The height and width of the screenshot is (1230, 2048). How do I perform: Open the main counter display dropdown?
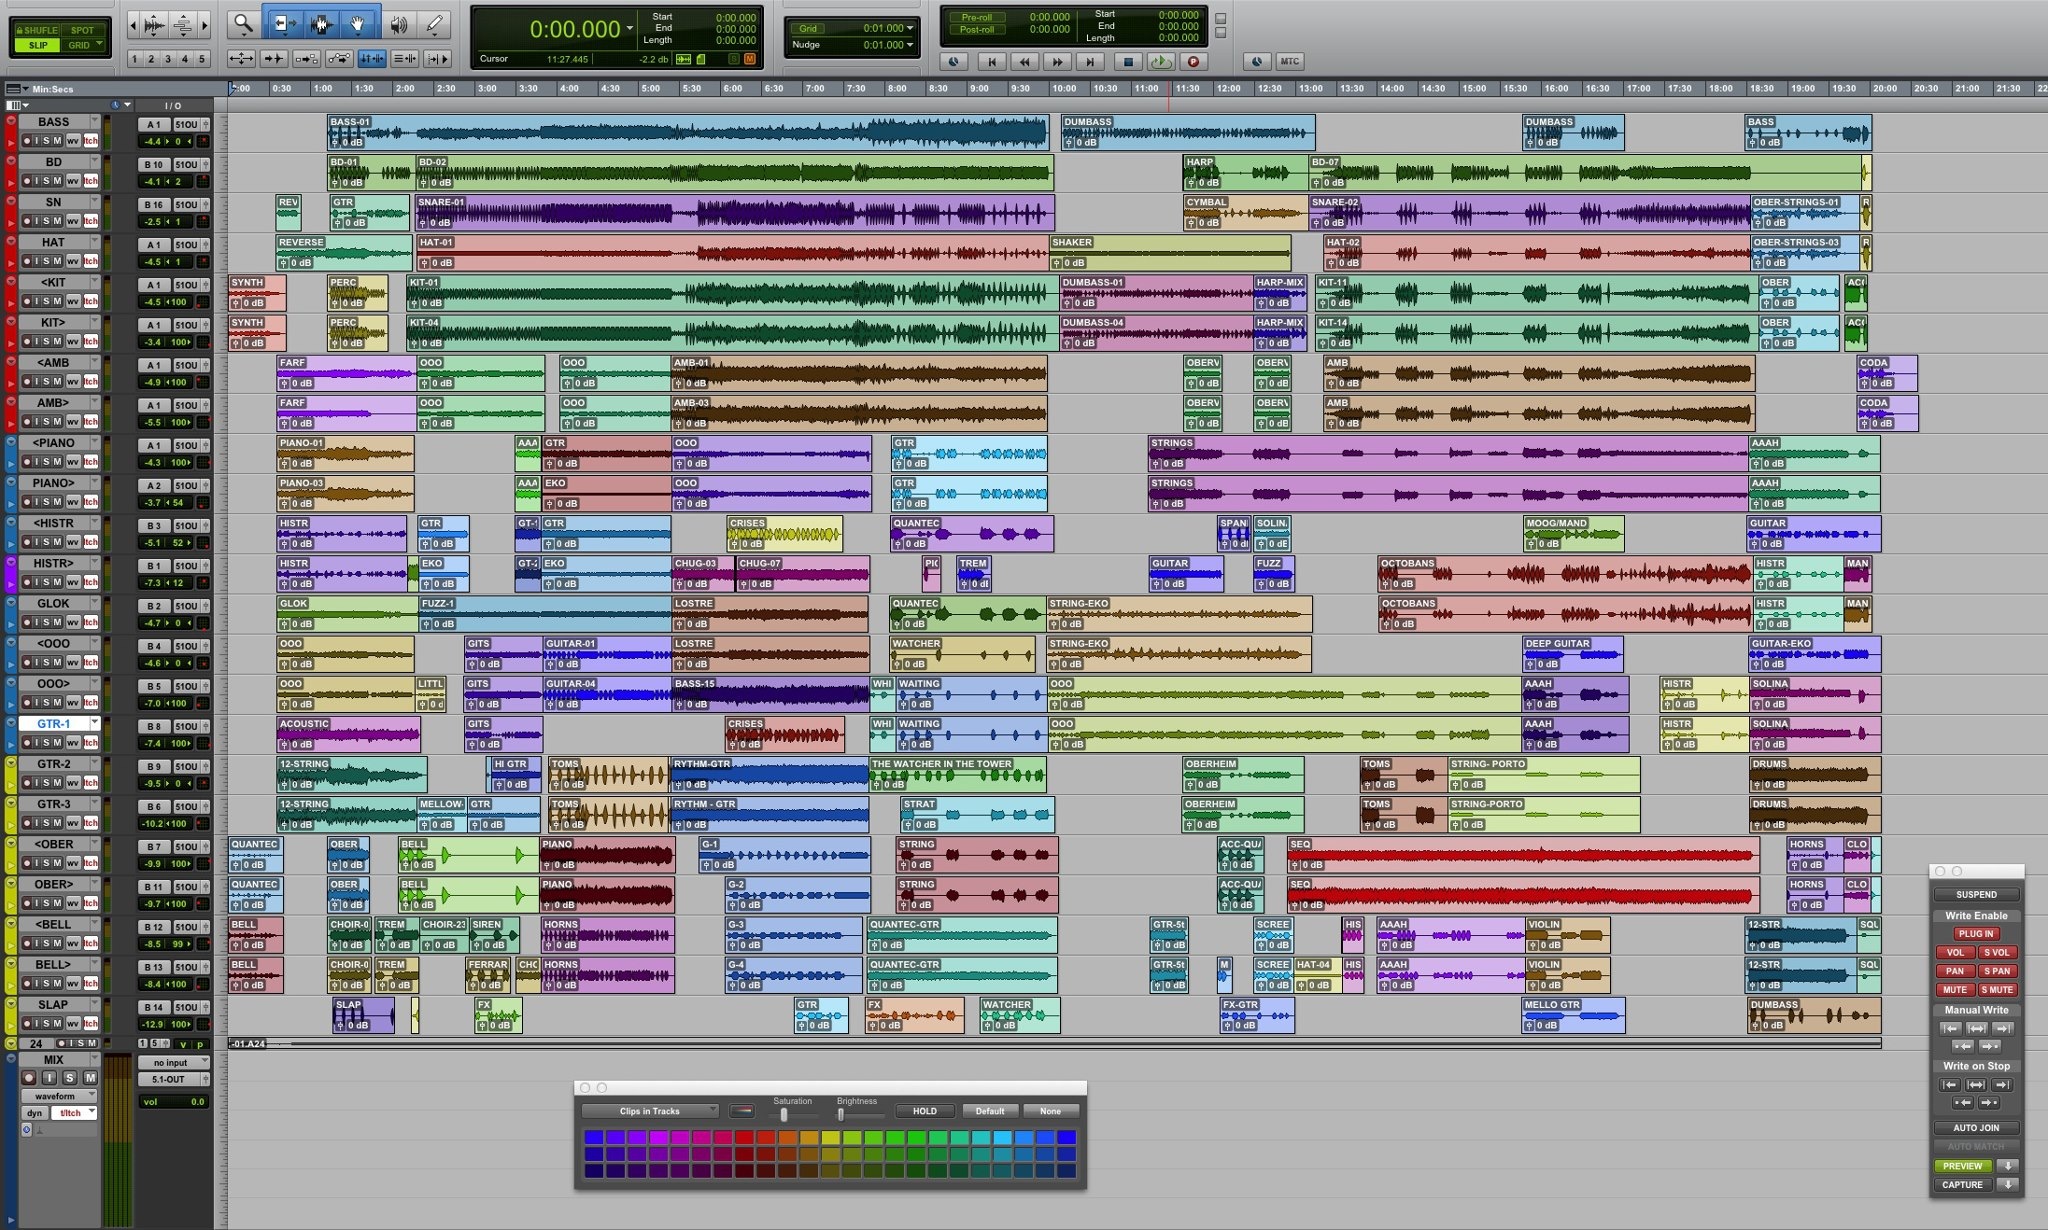click(630, 29)
